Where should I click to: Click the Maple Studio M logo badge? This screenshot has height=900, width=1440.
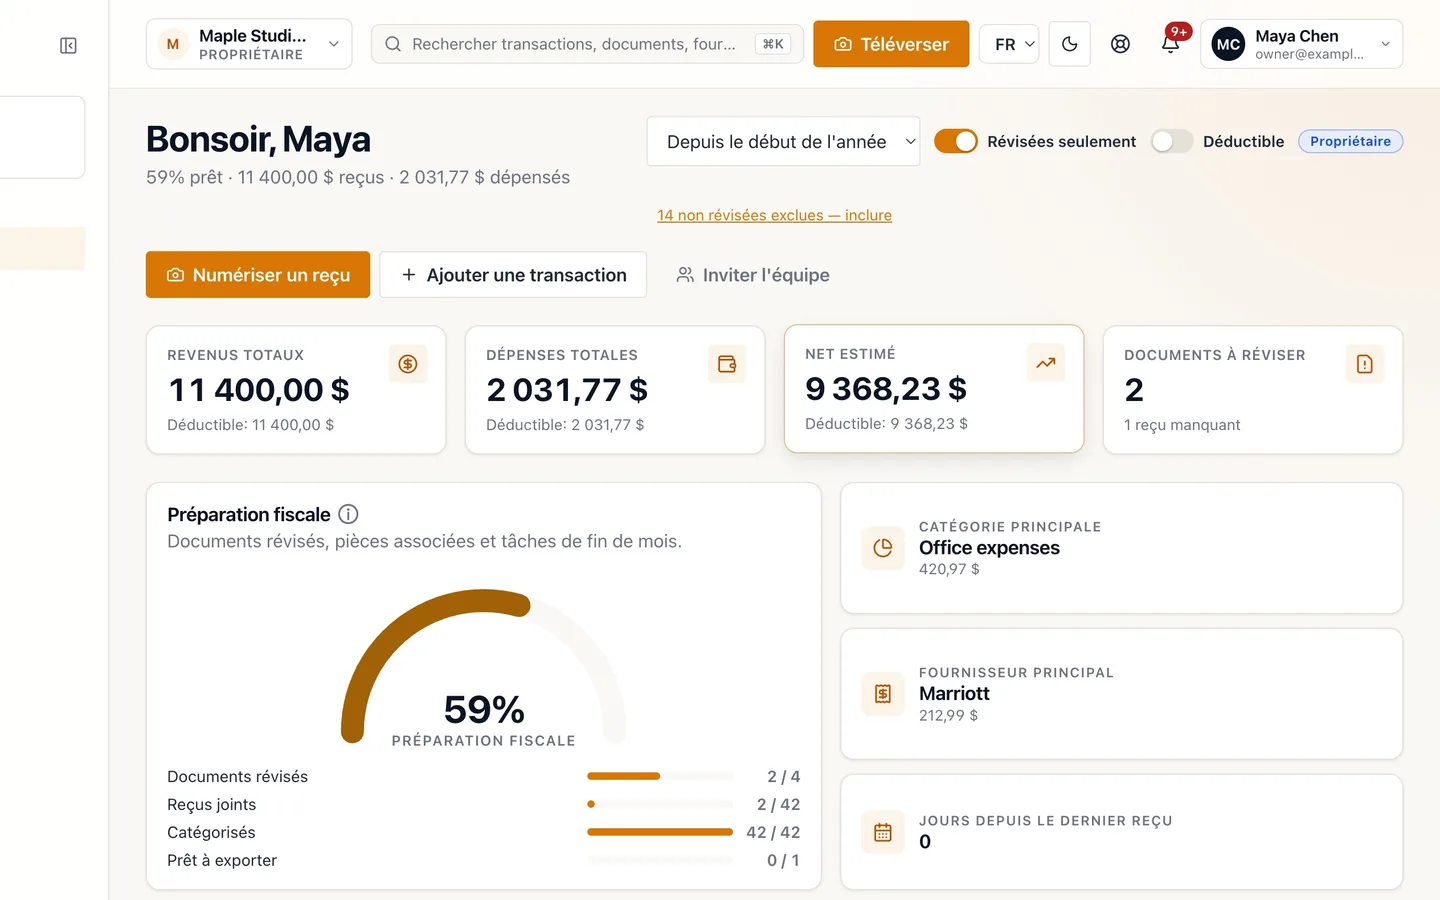(x=173, y=44)
